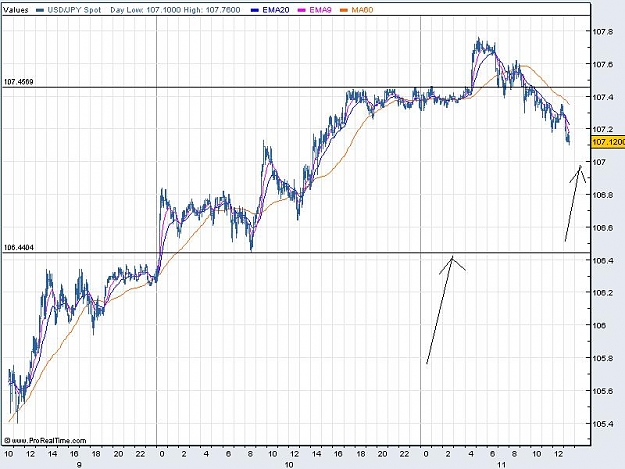The width and height of the screenshot is (625, 469).
Task: Click the EMA9 legend label
Action: (x=320, y=10)
